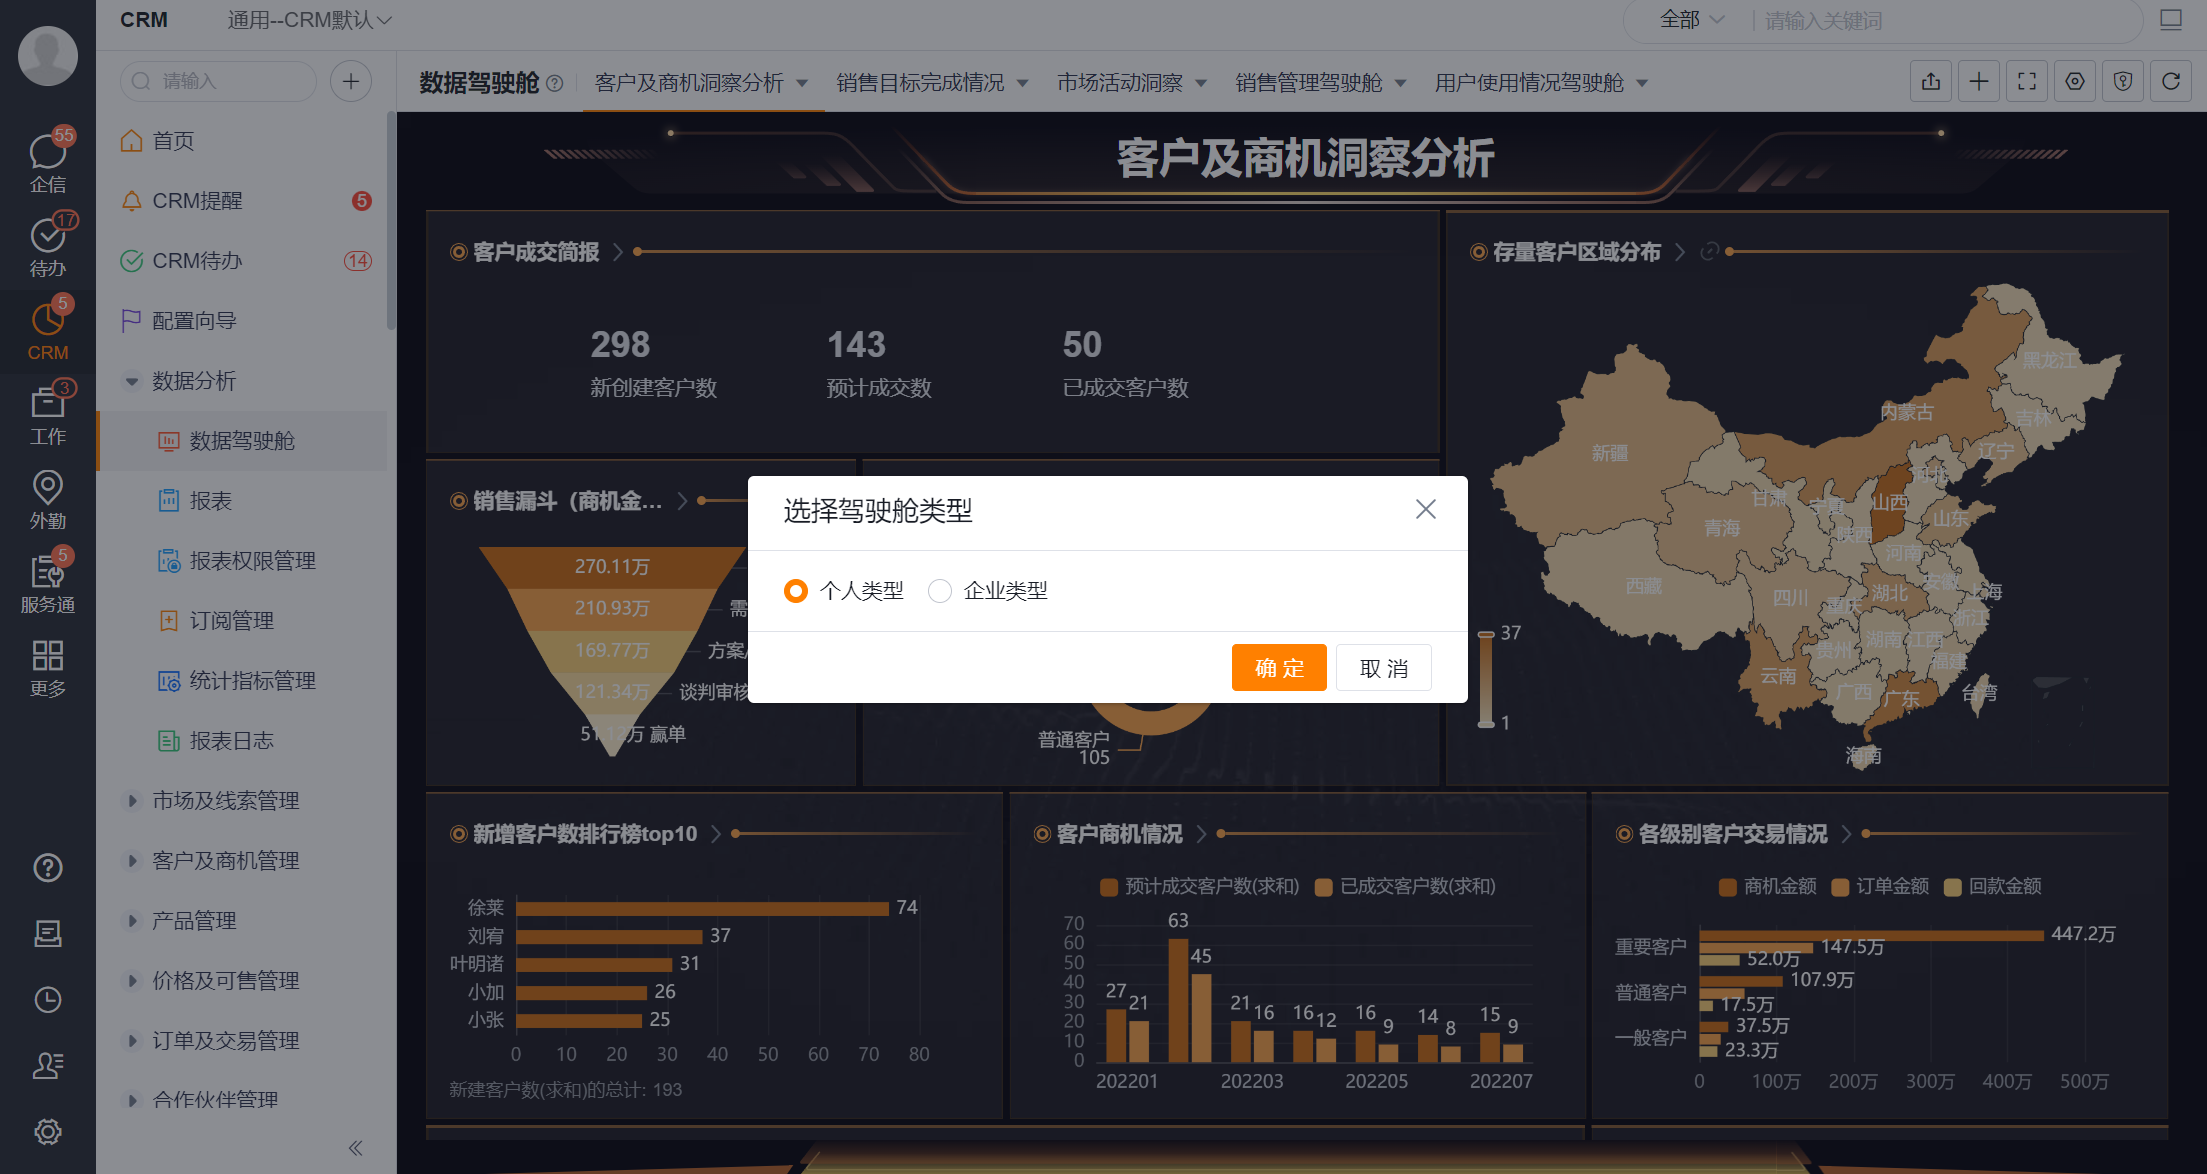Click the clock history icon in sidebar

click(x=48, y=1000)
